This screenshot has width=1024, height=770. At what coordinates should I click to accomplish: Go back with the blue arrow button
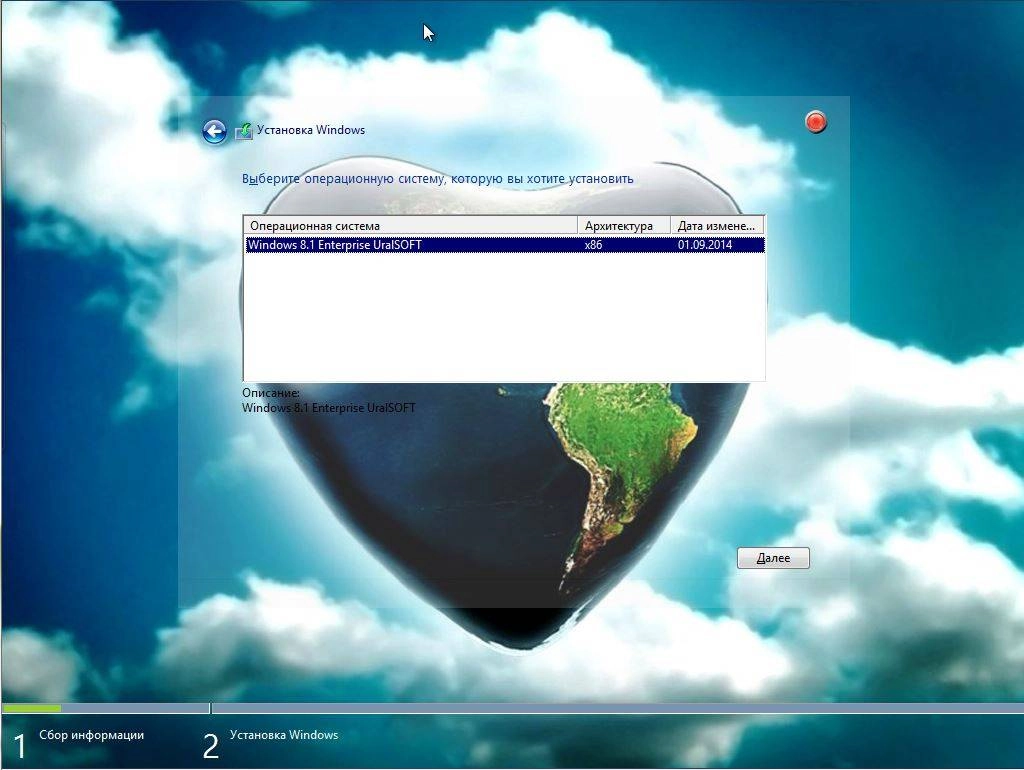point(214,131)
